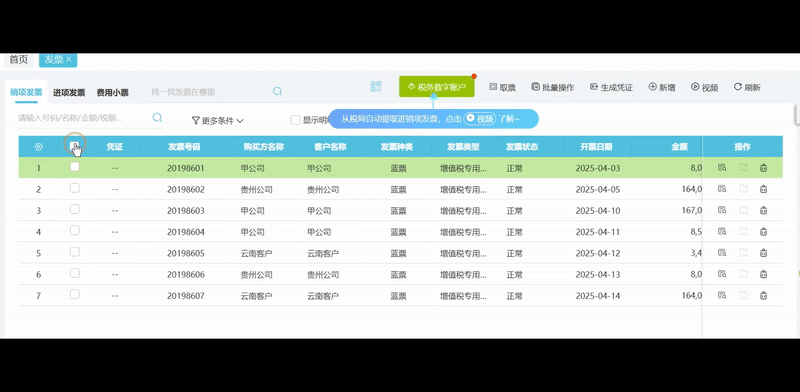Switch to the 销项发票 tab
Screen dimensions: 800x392
point(26,92)
